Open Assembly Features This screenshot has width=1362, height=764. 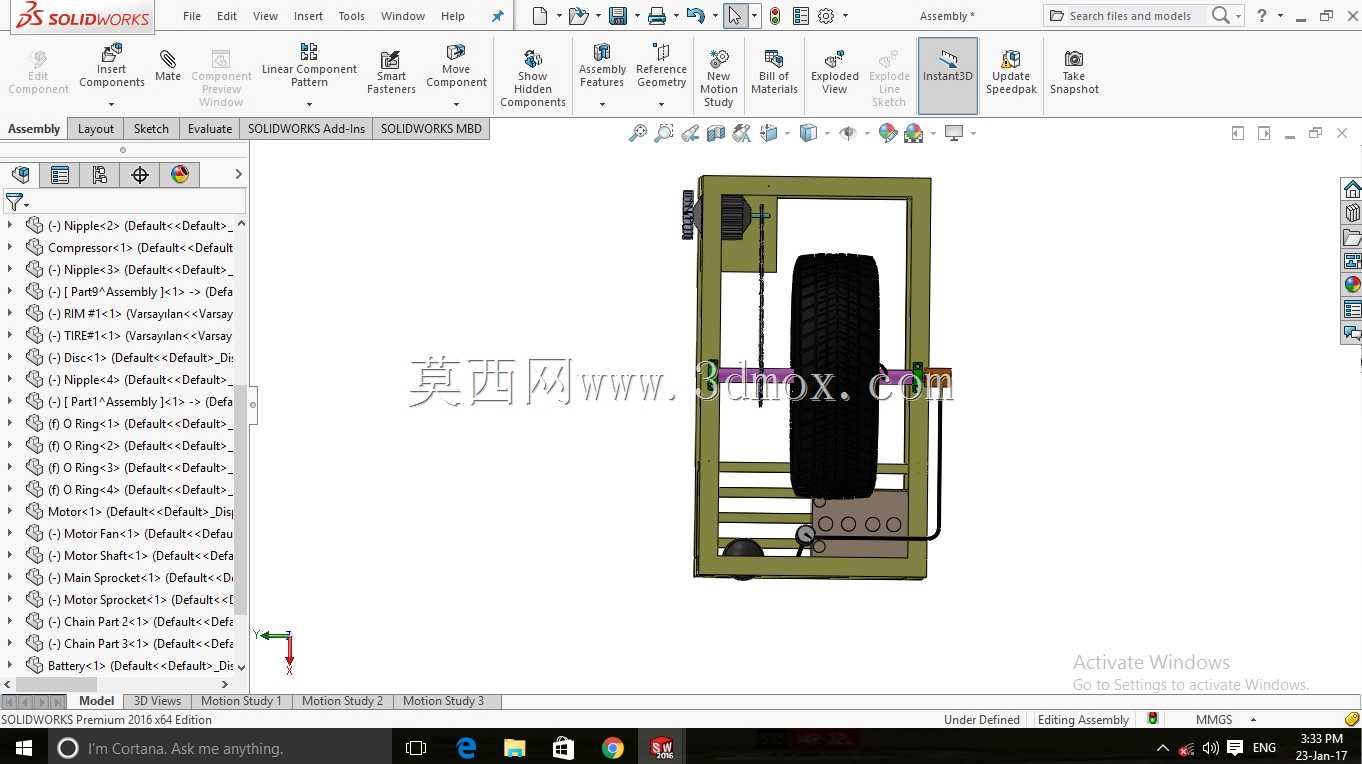(602, 66)
